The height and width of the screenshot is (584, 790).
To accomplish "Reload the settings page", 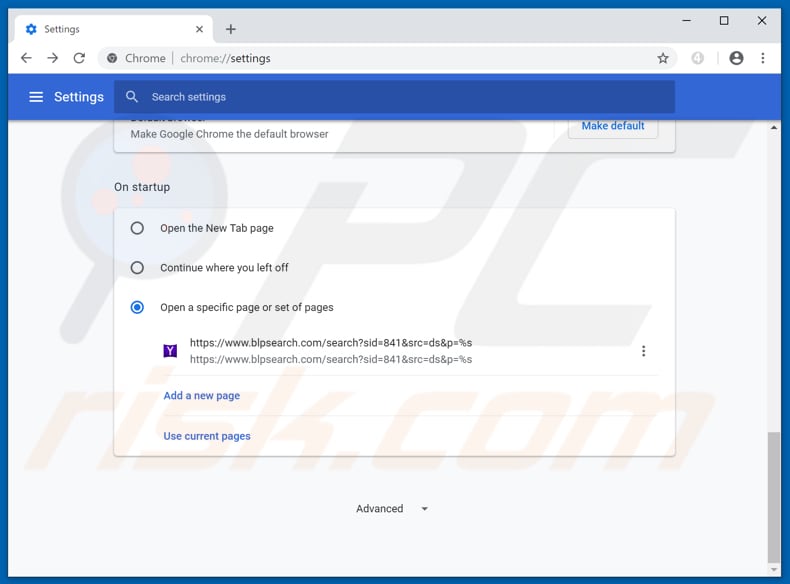I will point(79,58).
